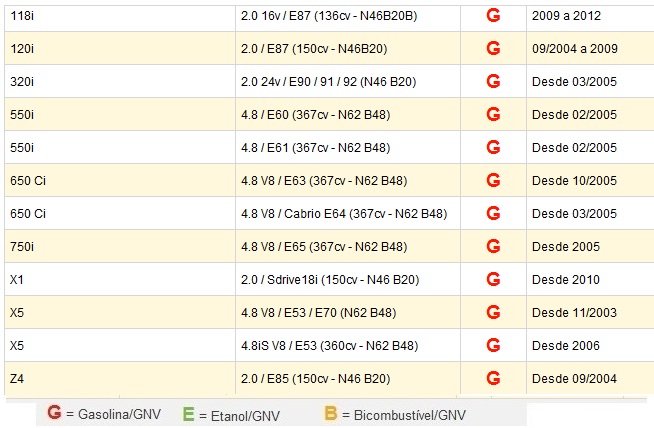Click engine text 2.0 24v / E90 / 91 / 92

click(299, 82)
